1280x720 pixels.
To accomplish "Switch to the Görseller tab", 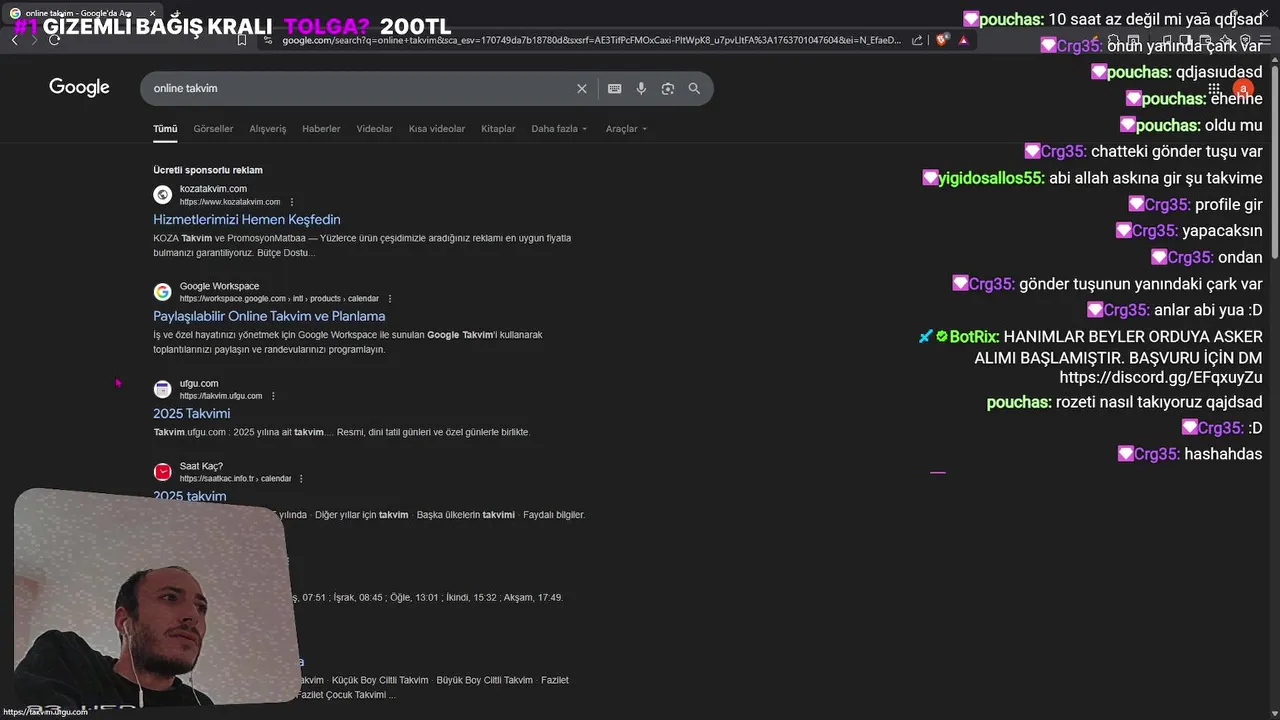I will pos(213,129).
